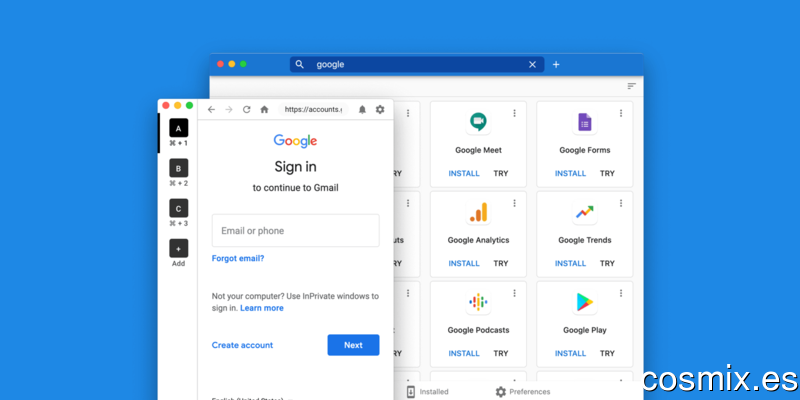The width and height of the screenshot is (800, 400).
Task: Click the Forgot email link
Action: click(x=238, y=258)
